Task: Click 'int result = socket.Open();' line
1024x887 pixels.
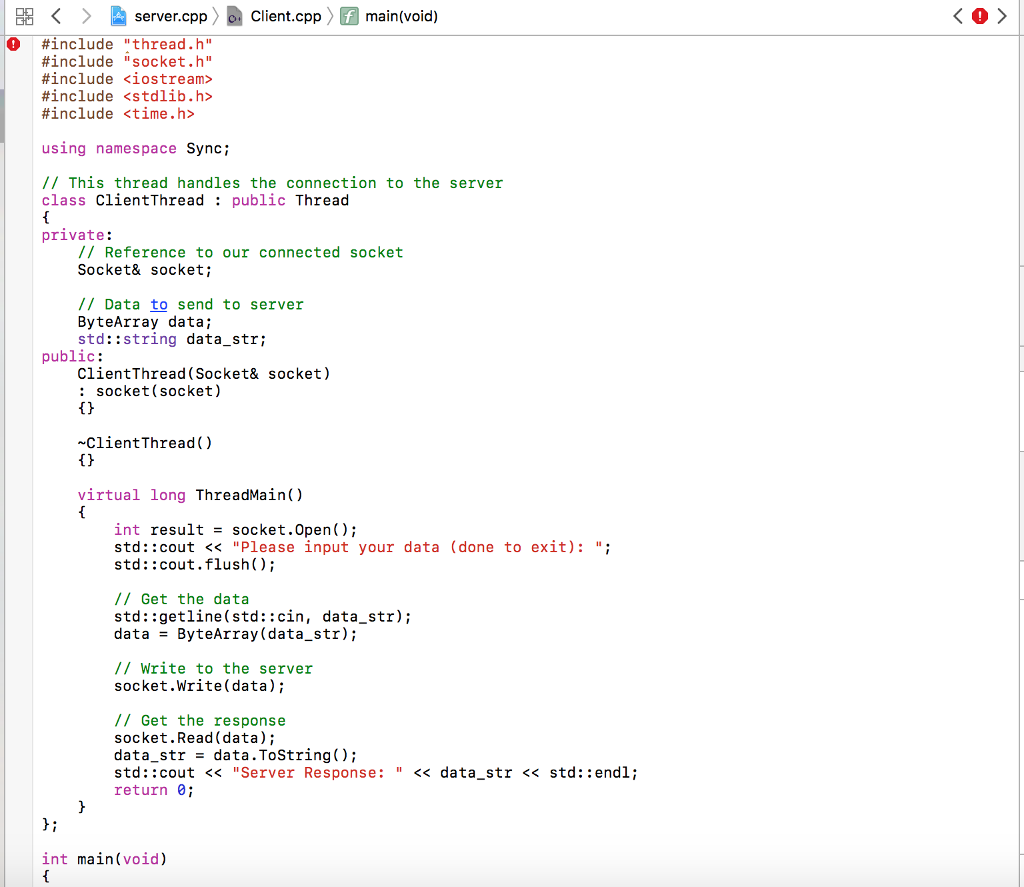Action: tap(236, 530)
